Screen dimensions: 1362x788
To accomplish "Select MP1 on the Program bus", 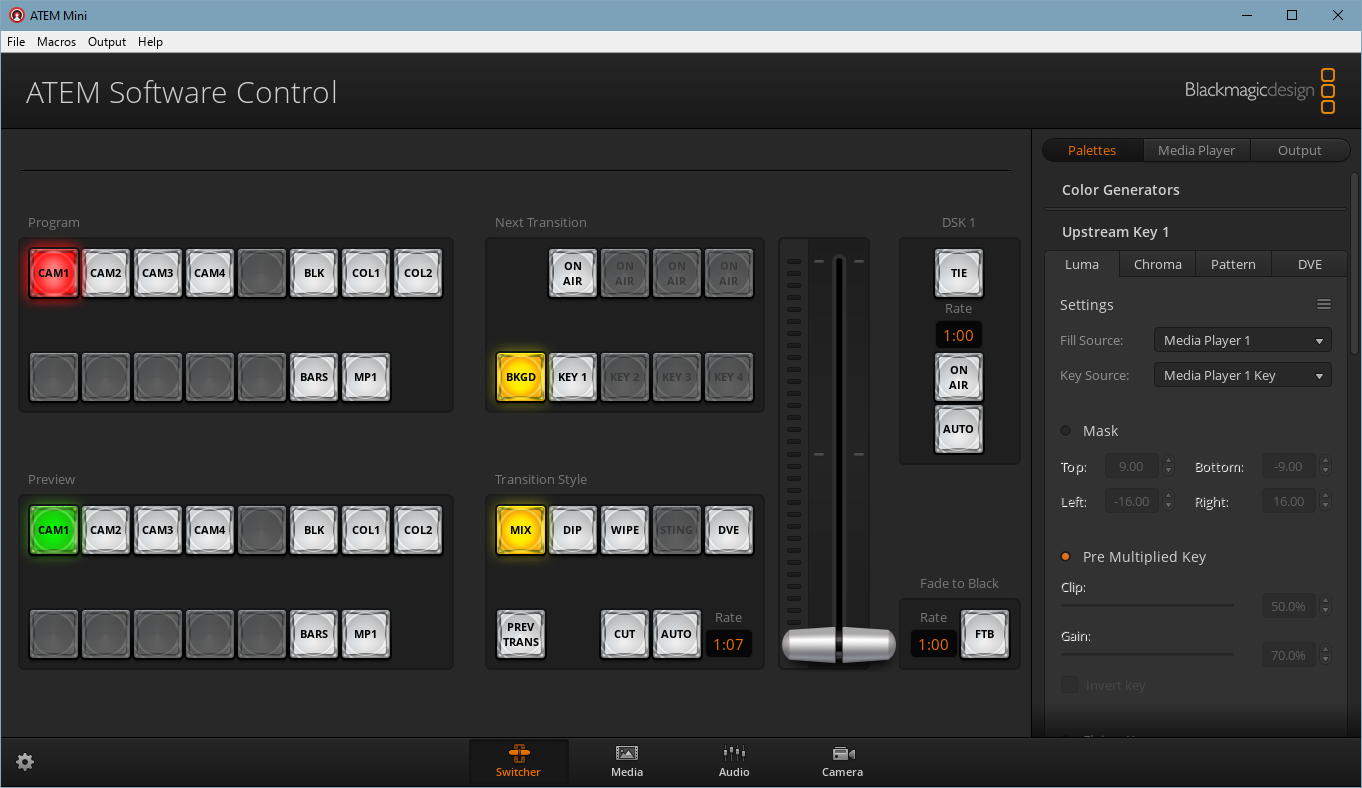I will (366, 377).
